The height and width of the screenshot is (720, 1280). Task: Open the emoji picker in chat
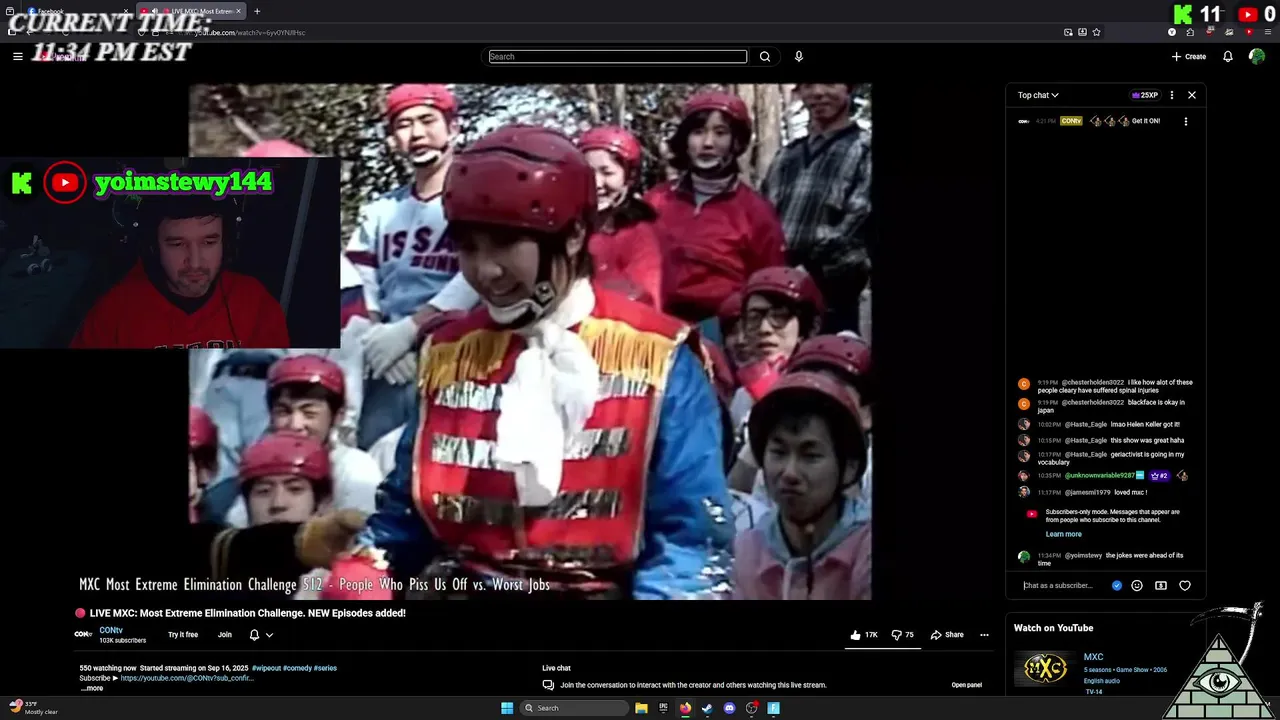tap(1137, 586)
